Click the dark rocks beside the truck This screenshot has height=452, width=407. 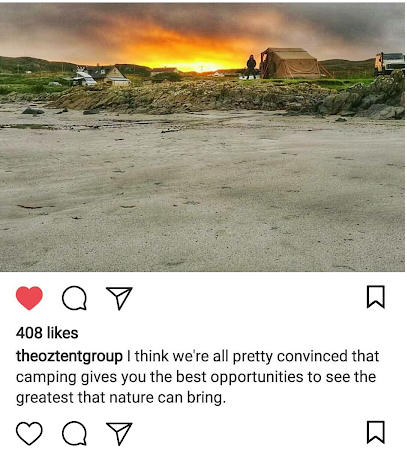coord(363,98)
